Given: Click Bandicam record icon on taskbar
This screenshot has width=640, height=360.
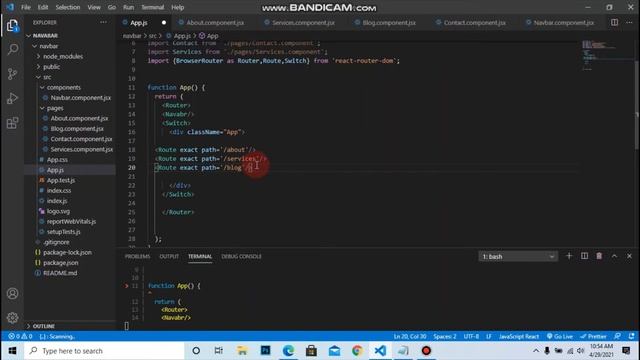Looking at the screenshot, I should coord(426,351).
